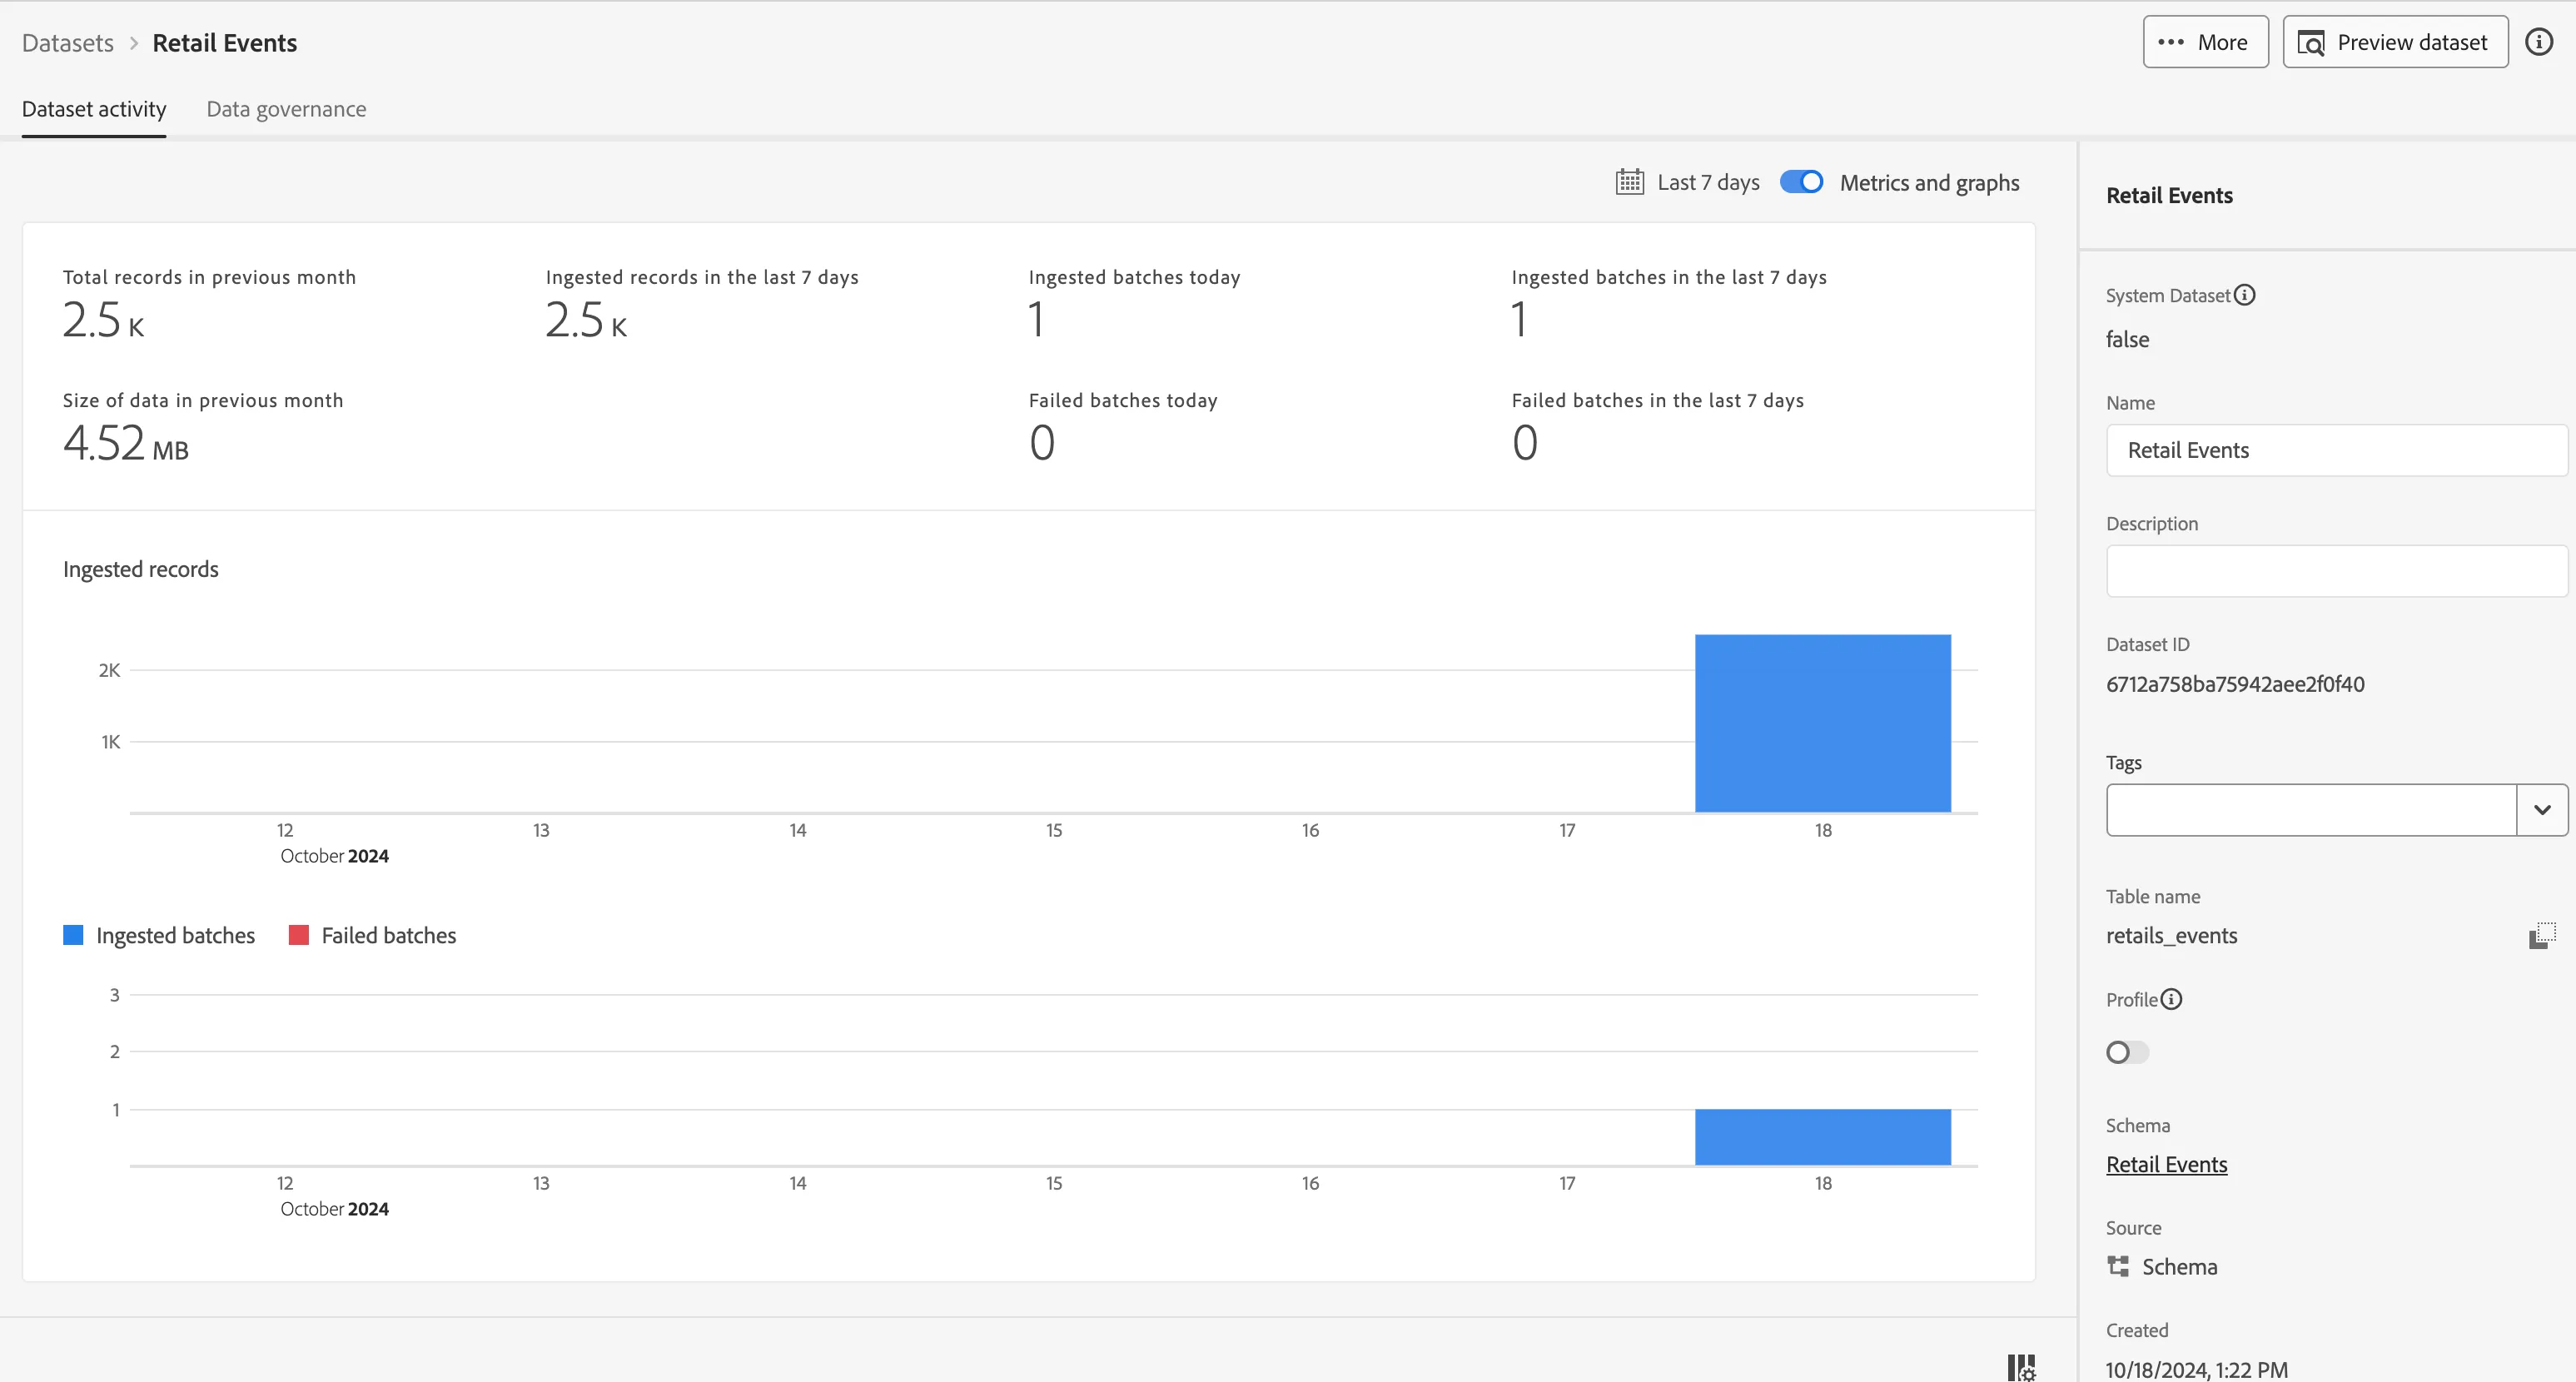Click the calendar icon for Last 7 days

tap(1629, 182)
